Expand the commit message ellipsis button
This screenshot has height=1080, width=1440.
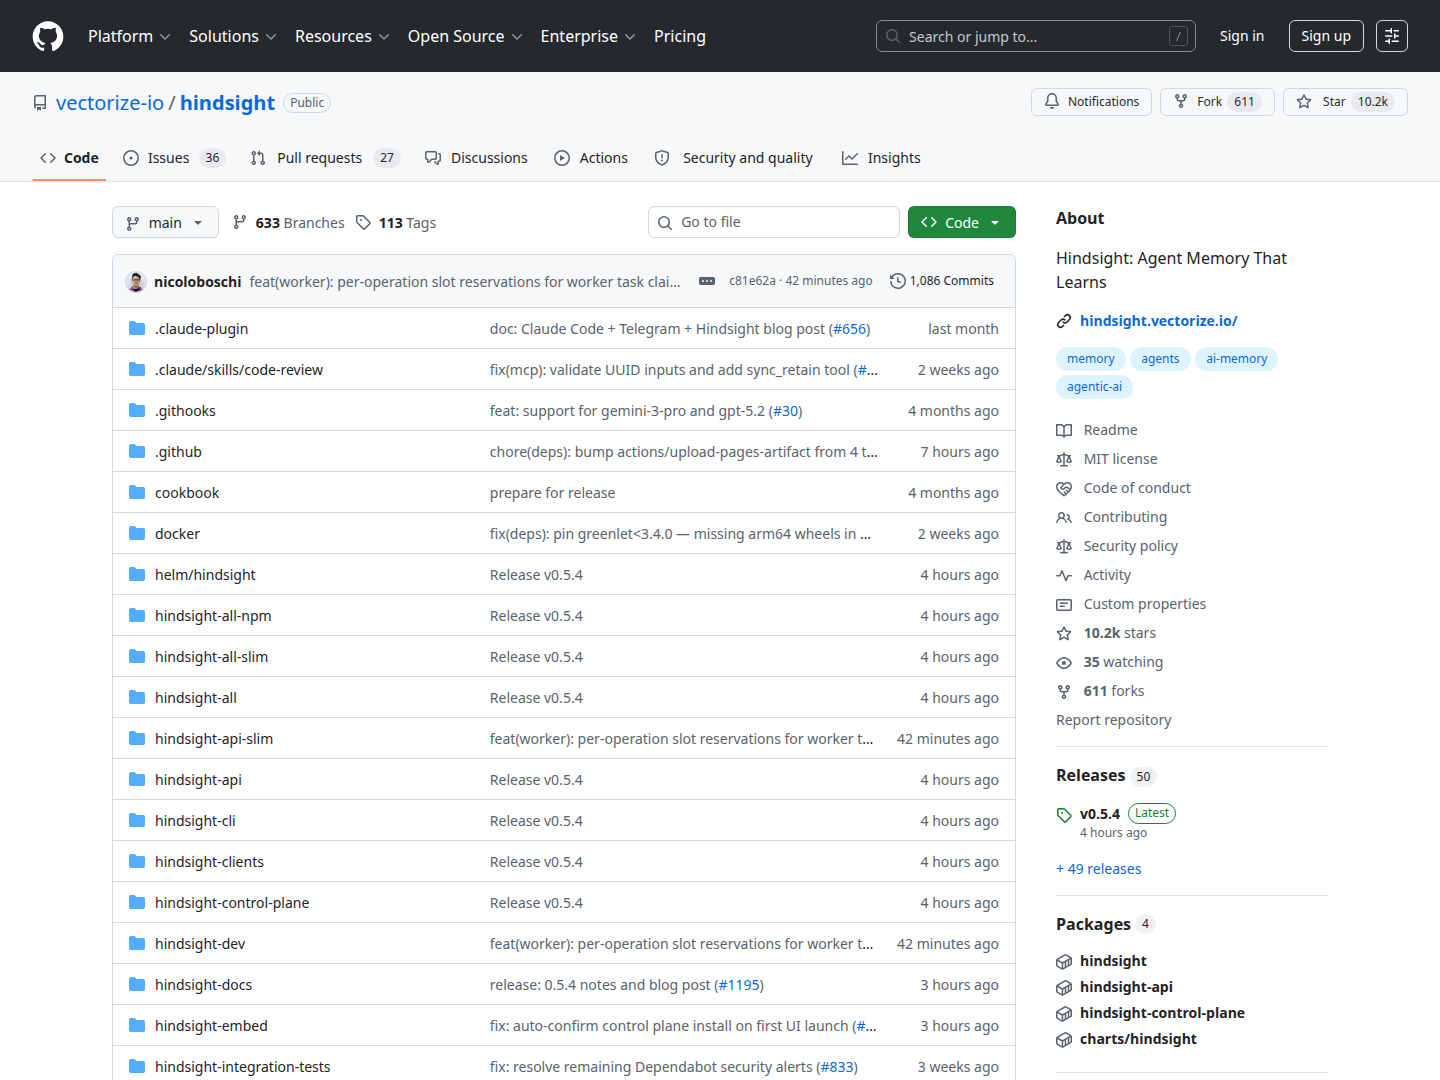(x=707, y=281)
